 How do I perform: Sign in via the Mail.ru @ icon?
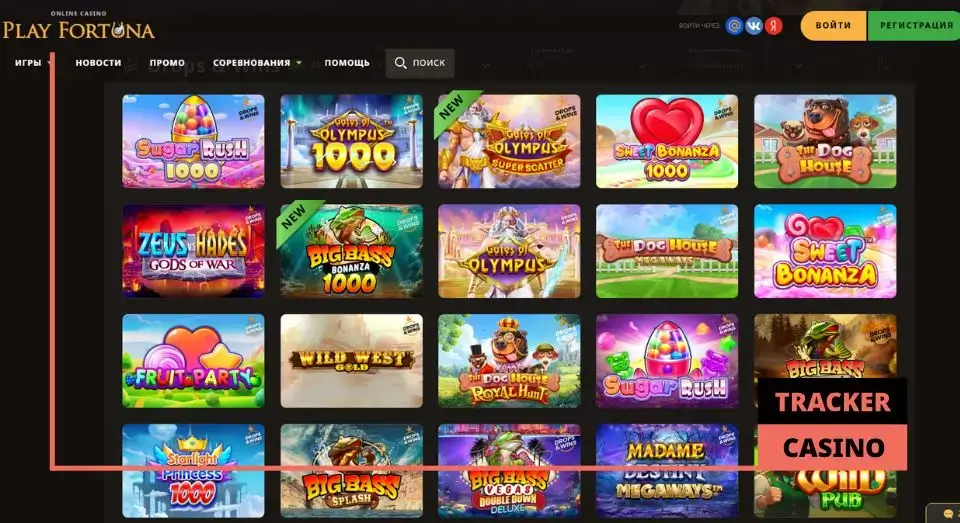pyautogui.click(x=734, y=26)
